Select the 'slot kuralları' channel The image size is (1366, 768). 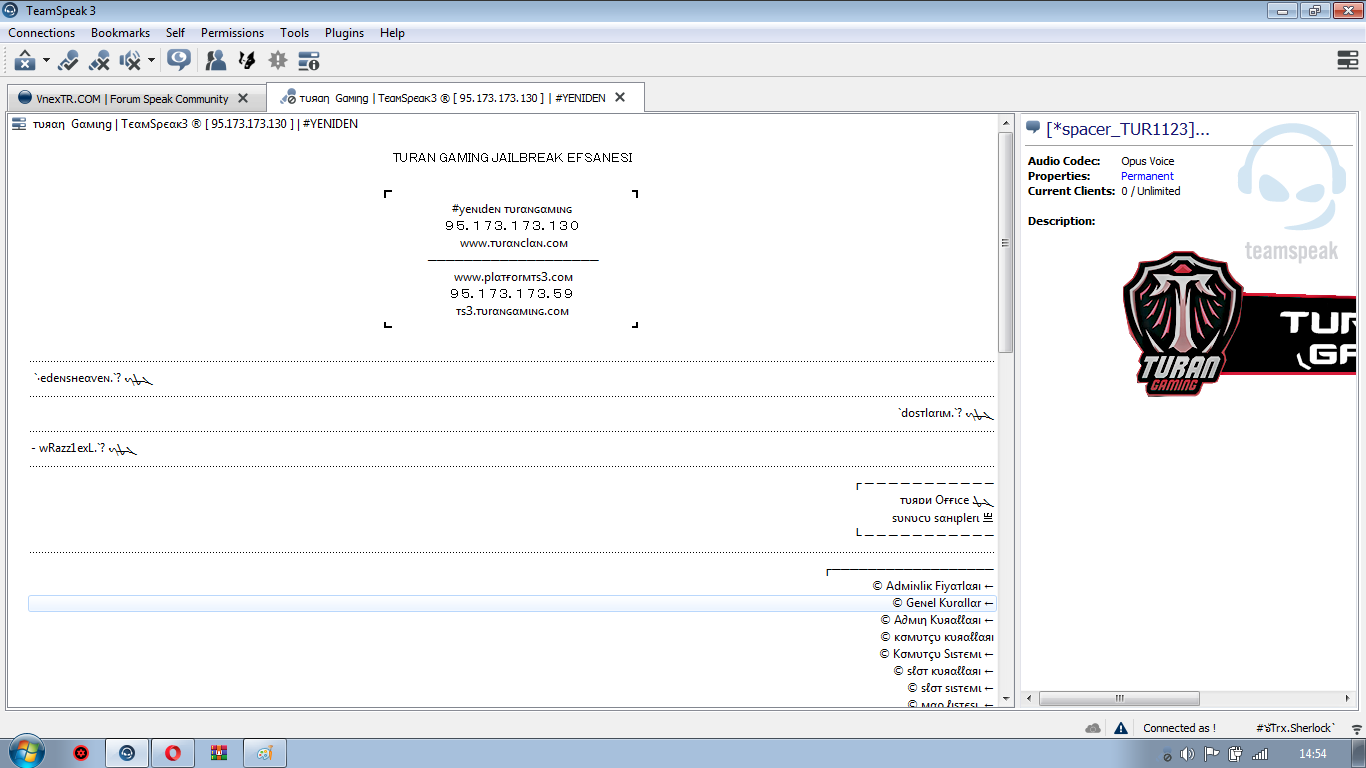point(943,671)
